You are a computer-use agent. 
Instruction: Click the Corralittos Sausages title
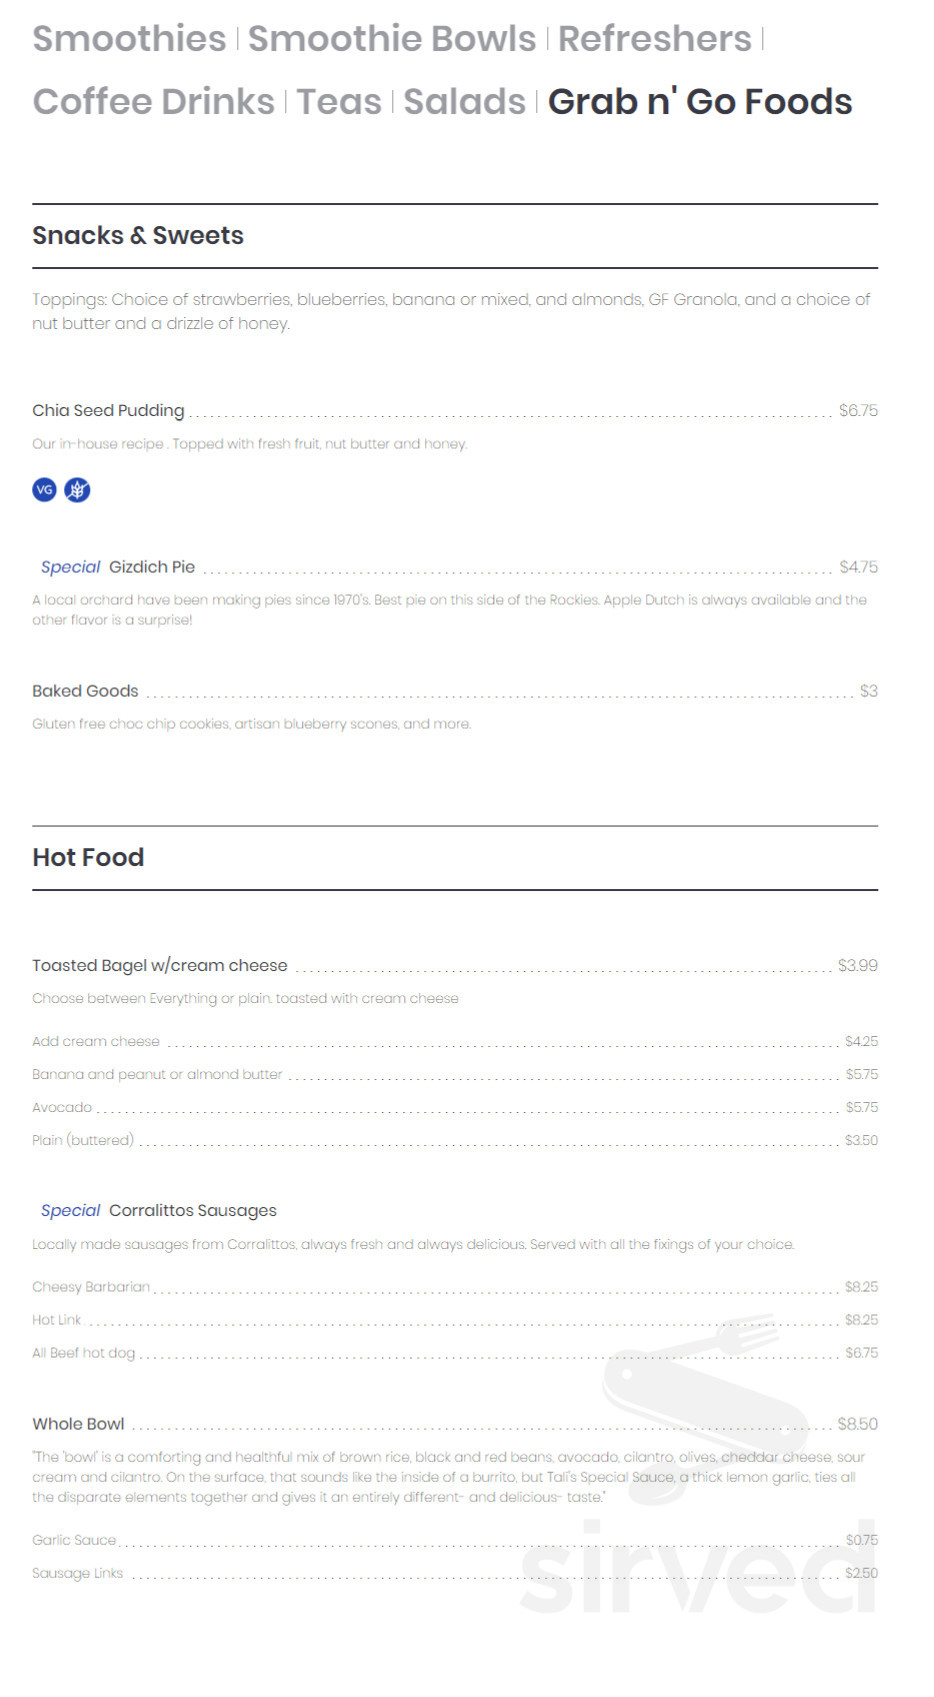point(192,1211)
